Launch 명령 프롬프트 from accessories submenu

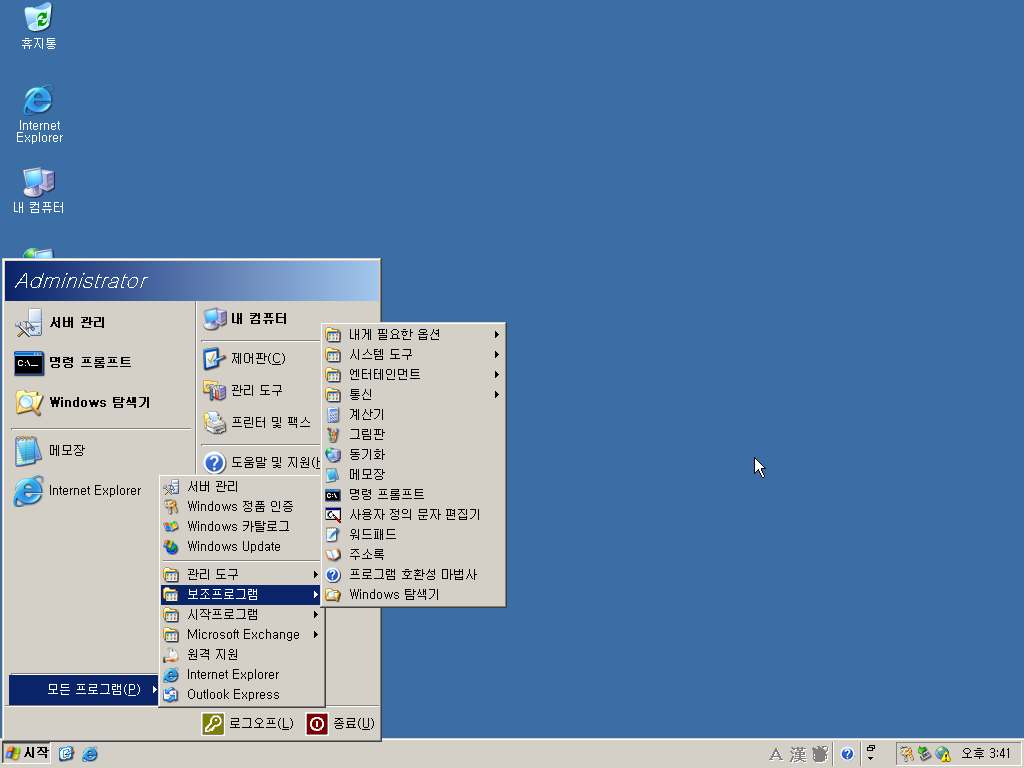[413, 494]
